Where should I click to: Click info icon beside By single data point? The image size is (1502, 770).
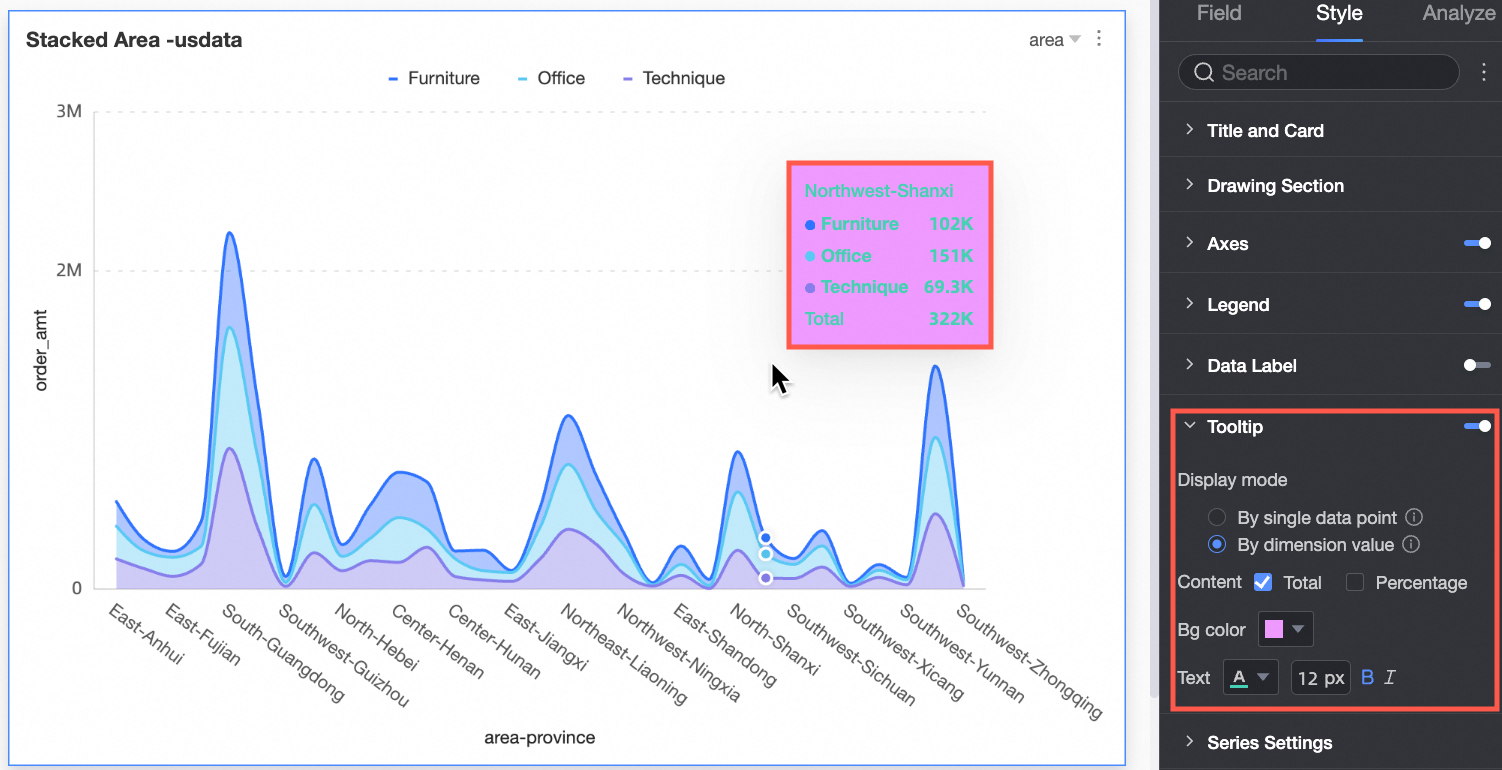tap(1414, 517)
